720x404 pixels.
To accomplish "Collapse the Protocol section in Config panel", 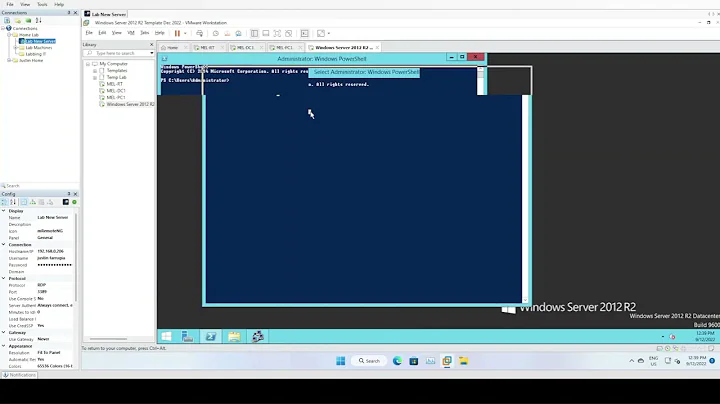I will pyautogui.click(x=4, y=278).
